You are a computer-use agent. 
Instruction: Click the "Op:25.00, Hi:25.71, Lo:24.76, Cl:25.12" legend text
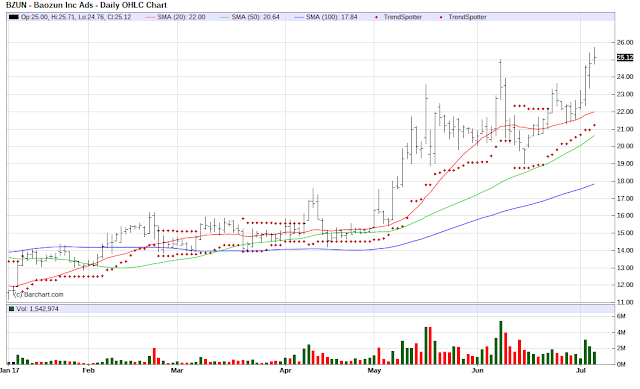click(76, 17)
